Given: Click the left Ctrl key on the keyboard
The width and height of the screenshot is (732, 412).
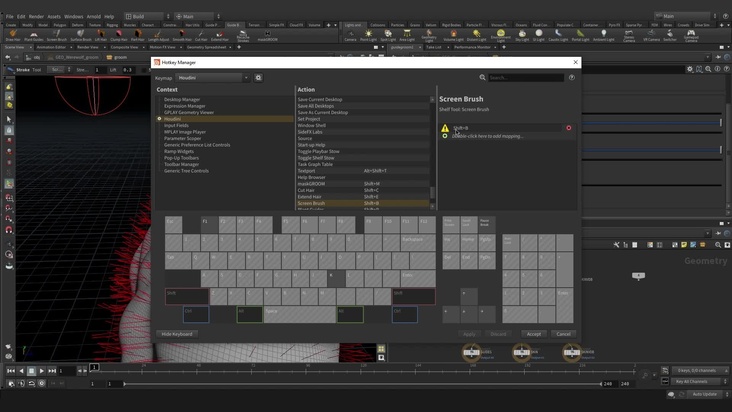Looking at the screenshot, I should pos(196,314).
